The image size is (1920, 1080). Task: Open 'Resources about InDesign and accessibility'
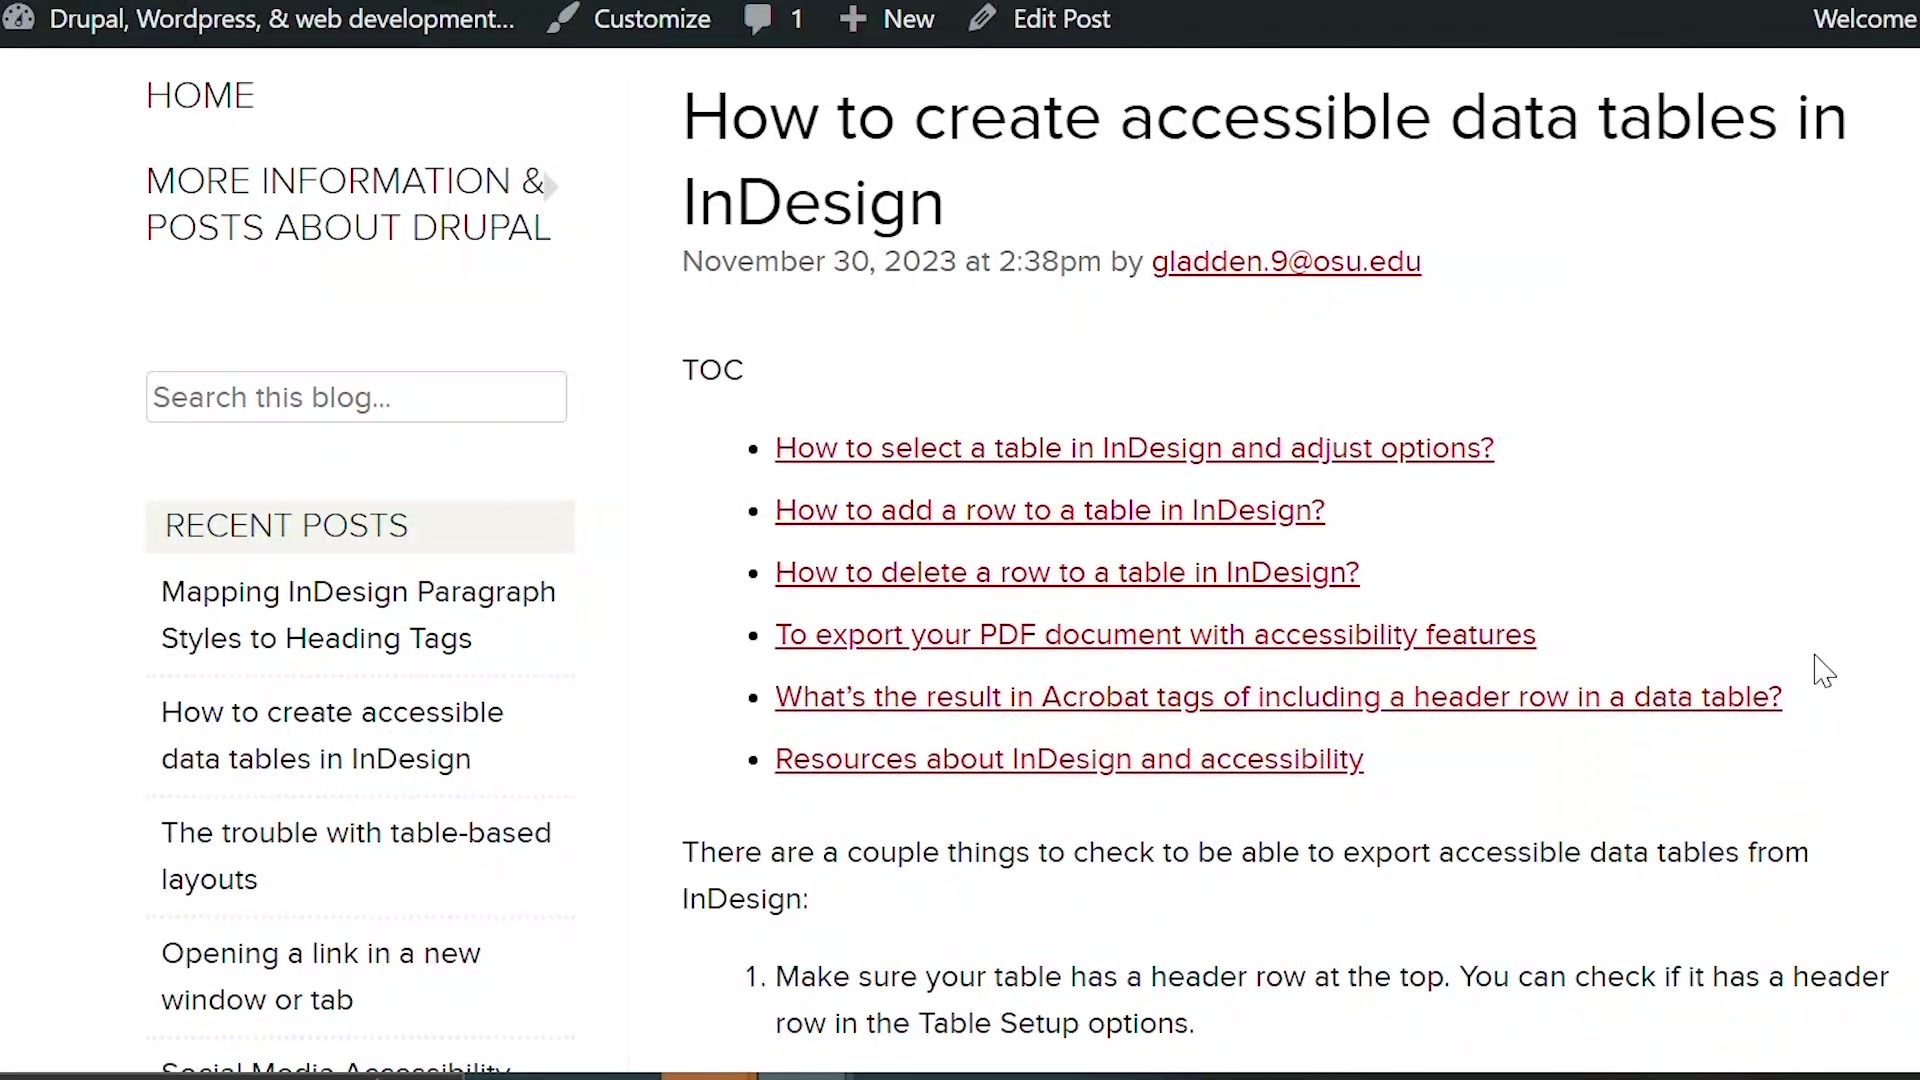(1069, 759)
